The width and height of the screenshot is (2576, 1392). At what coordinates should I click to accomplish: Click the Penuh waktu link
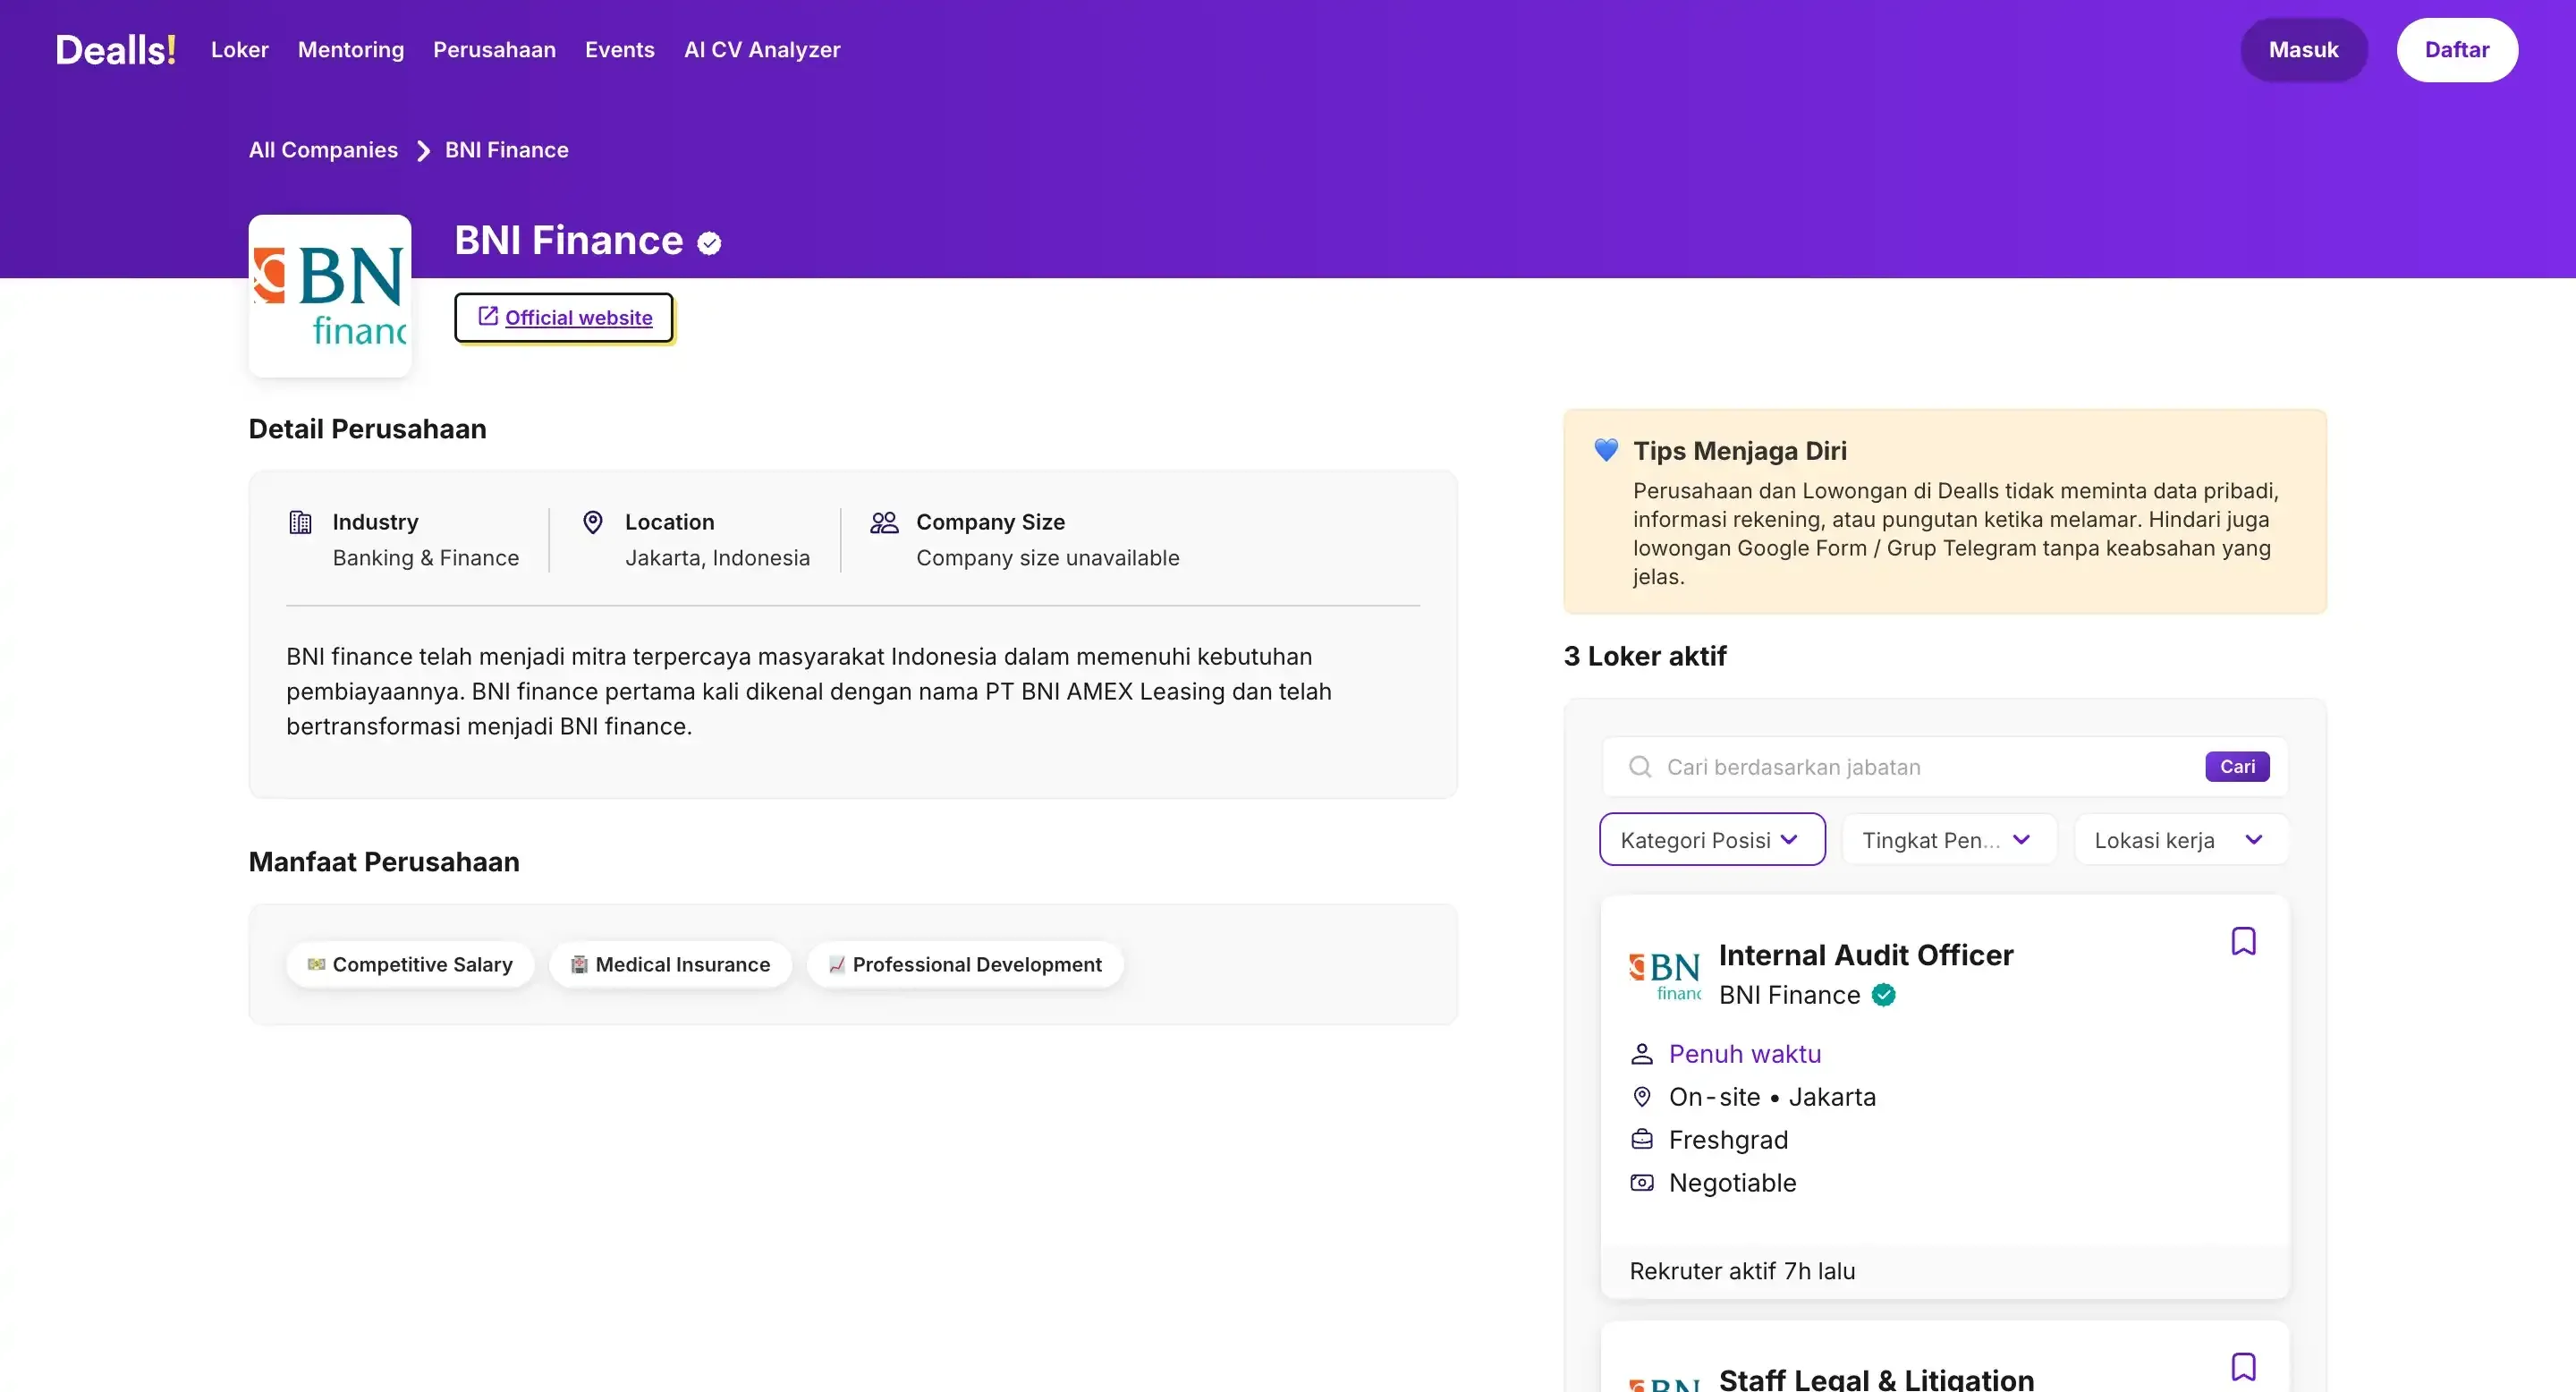click(1745, 1054)
